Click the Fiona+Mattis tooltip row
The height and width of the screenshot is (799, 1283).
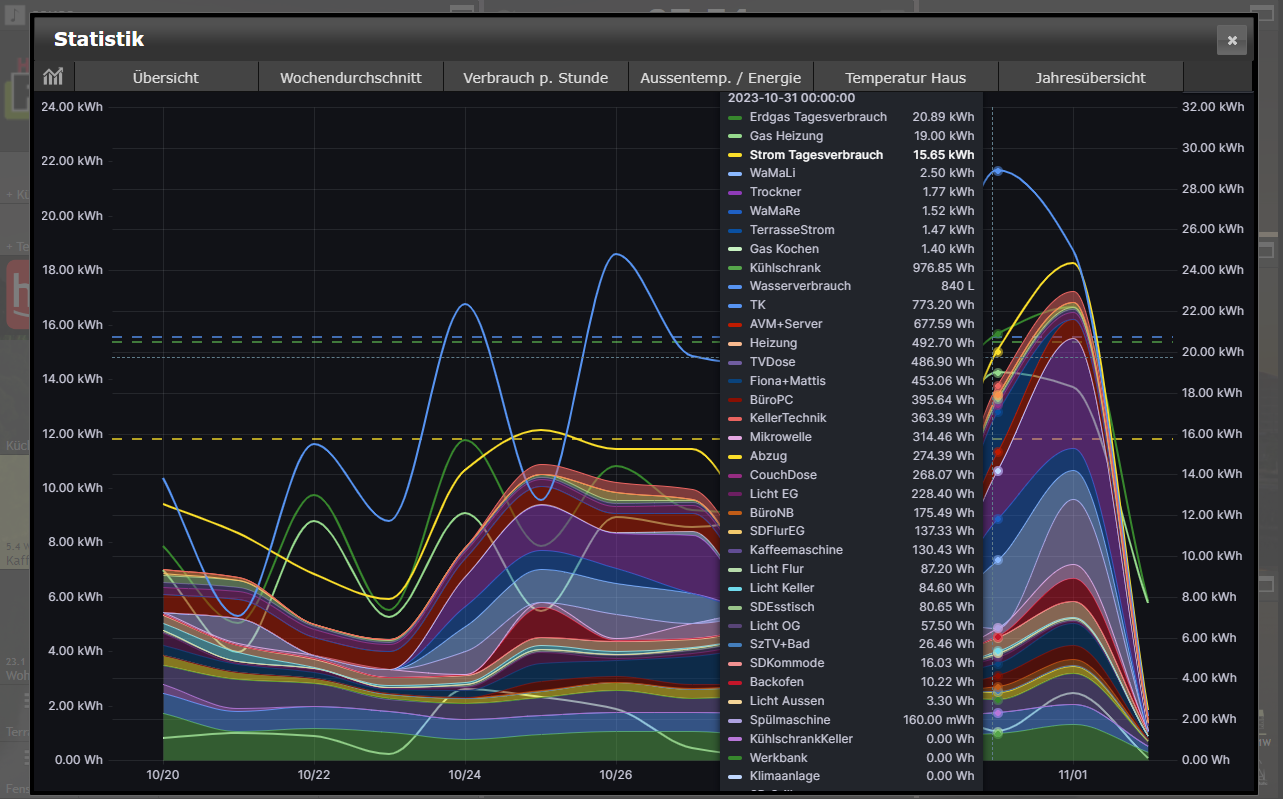tap(851, 381)
